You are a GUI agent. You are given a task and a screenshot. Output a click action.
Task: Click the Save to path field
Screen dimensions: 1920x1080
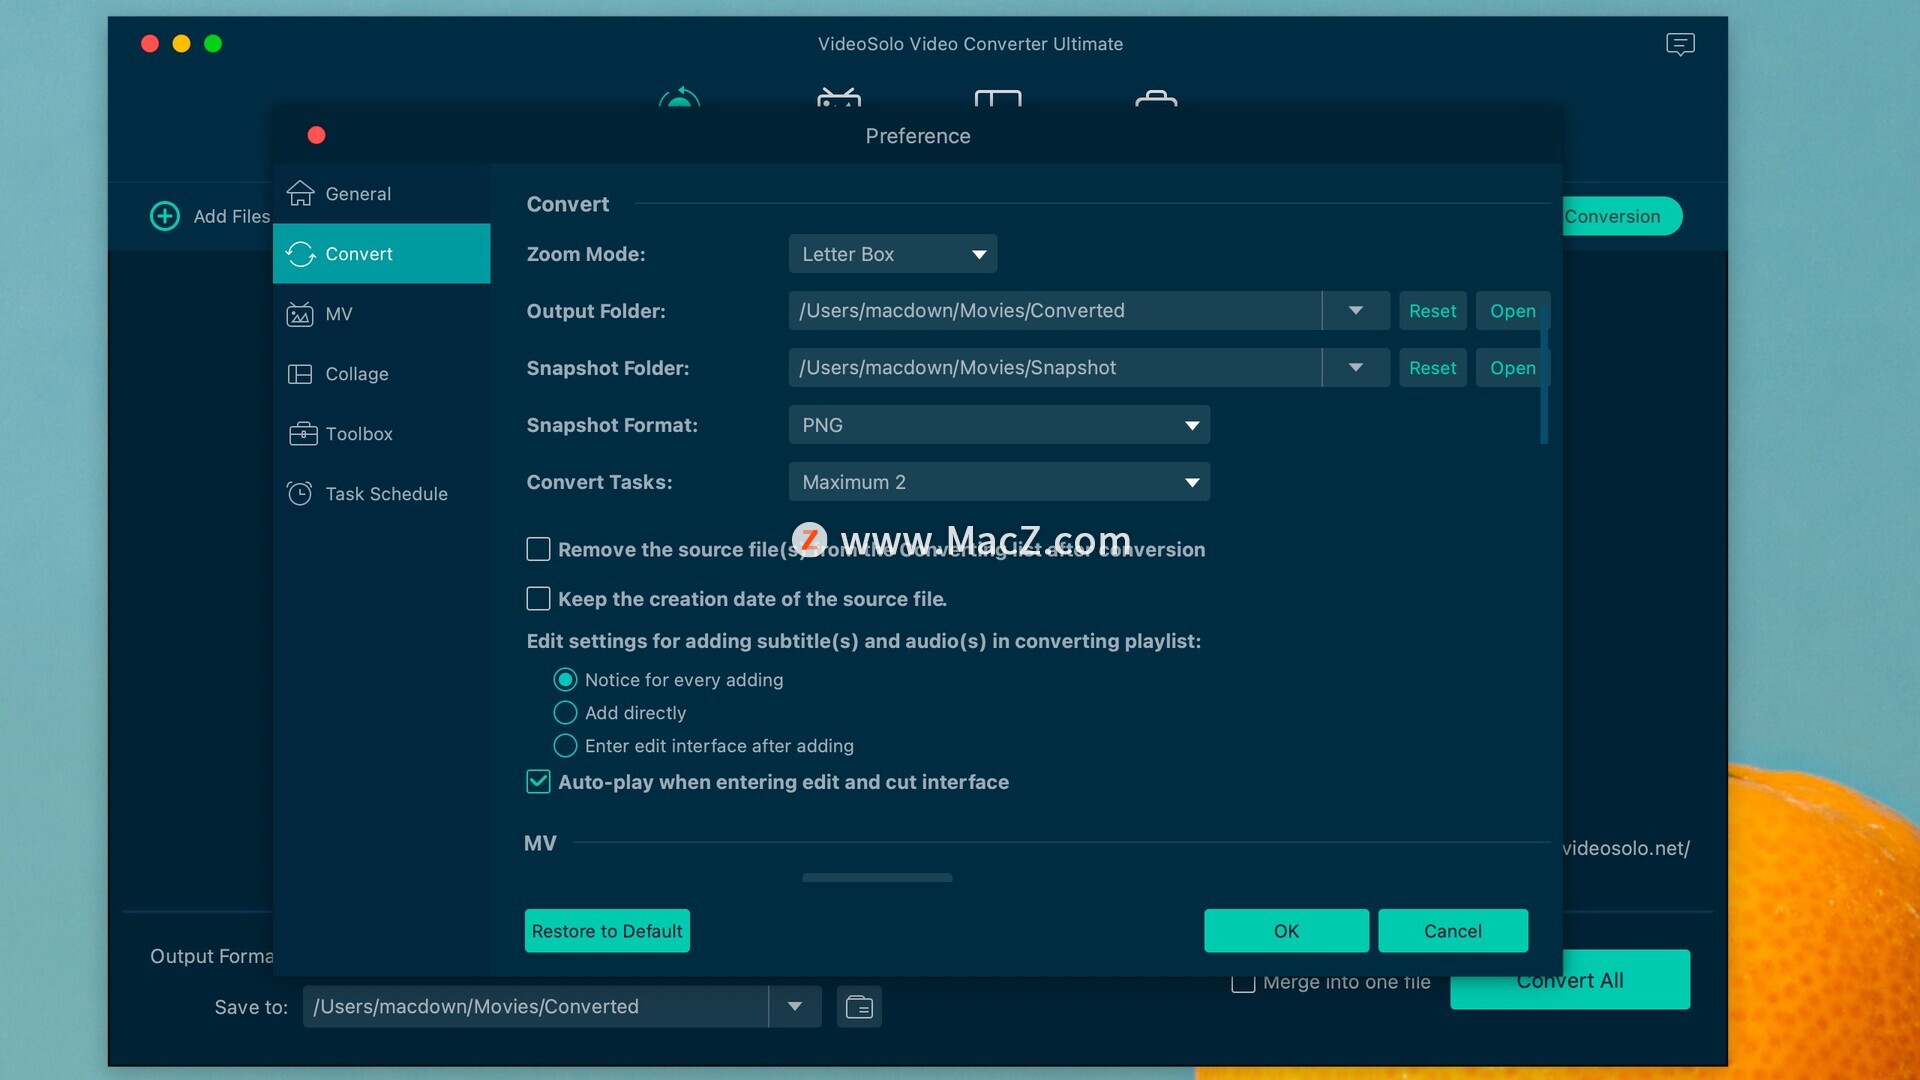(x=535, y=1007)
